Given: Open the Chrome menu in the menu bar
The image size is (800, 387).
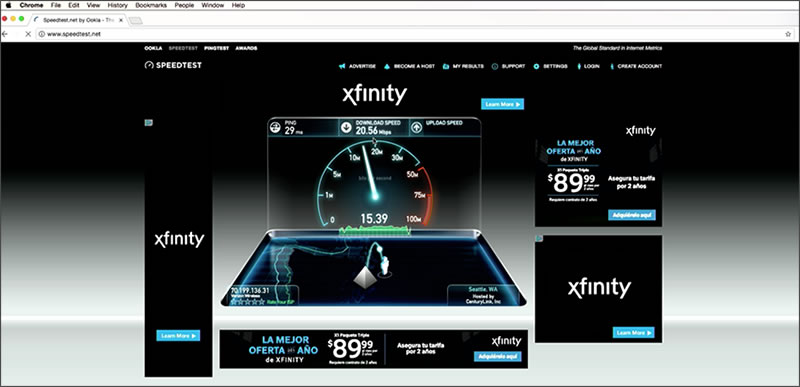Looking at the screenshot, I should tap(32, 5).
